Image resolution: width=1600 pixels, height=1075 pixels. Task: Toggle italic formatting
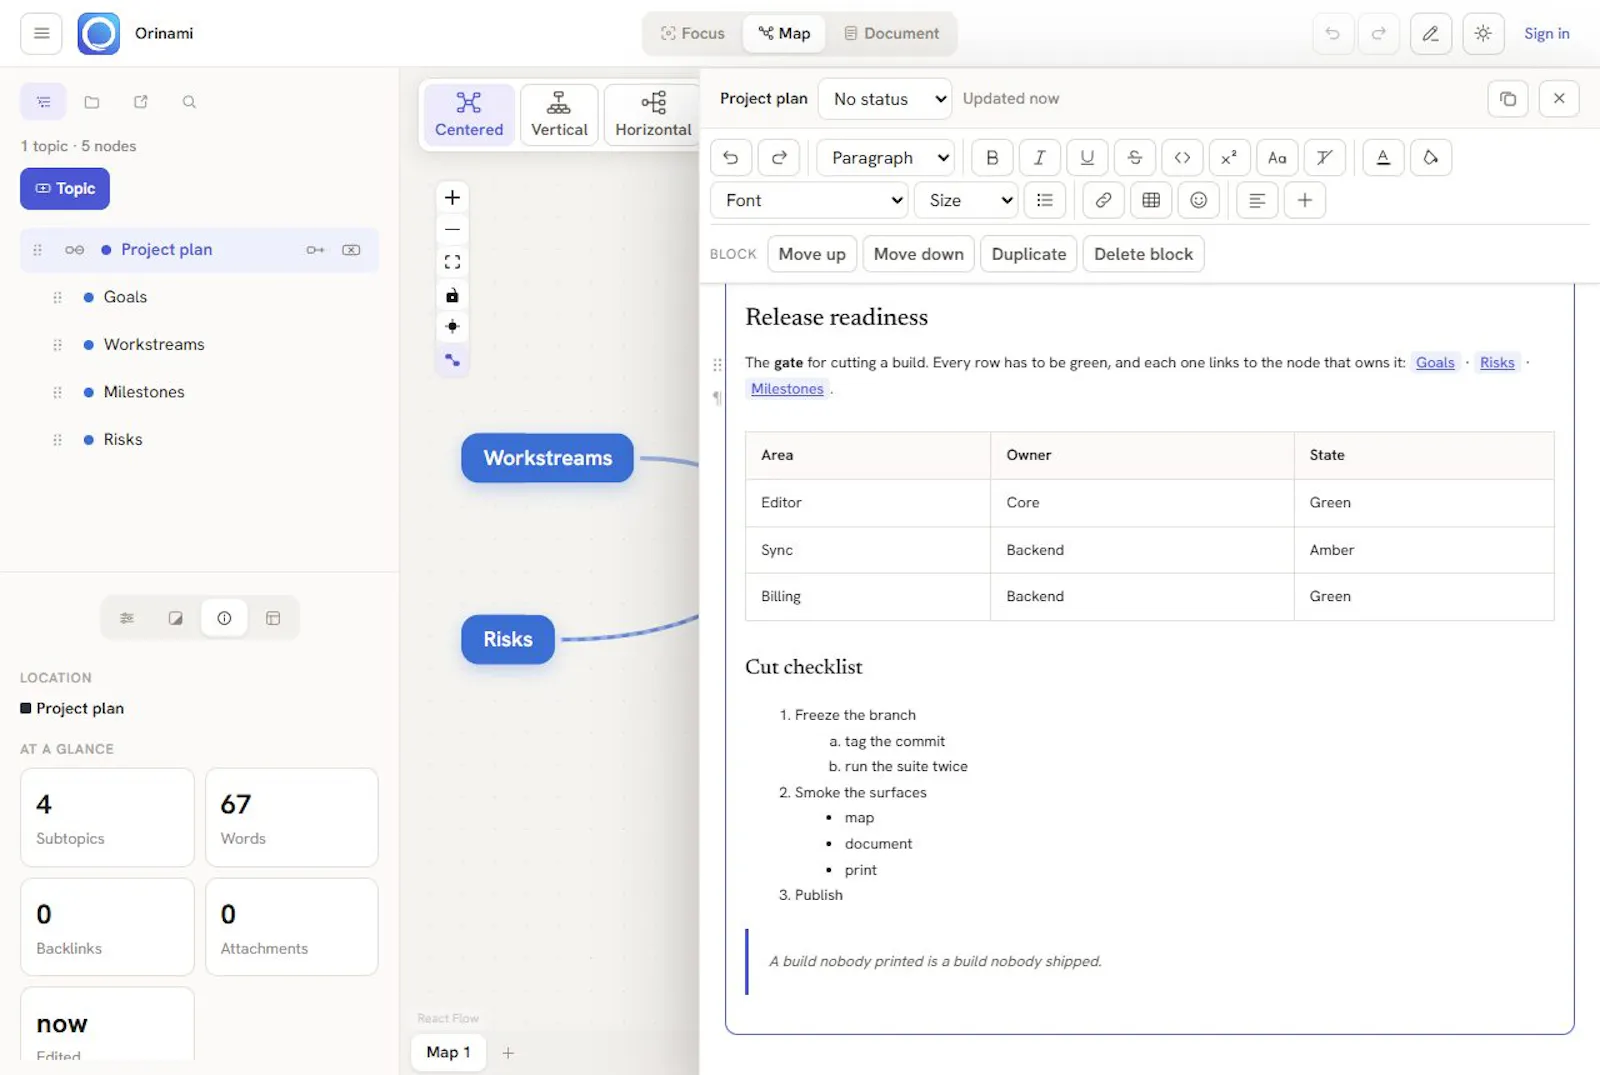pyautogui.click(x=1039, y=157)
